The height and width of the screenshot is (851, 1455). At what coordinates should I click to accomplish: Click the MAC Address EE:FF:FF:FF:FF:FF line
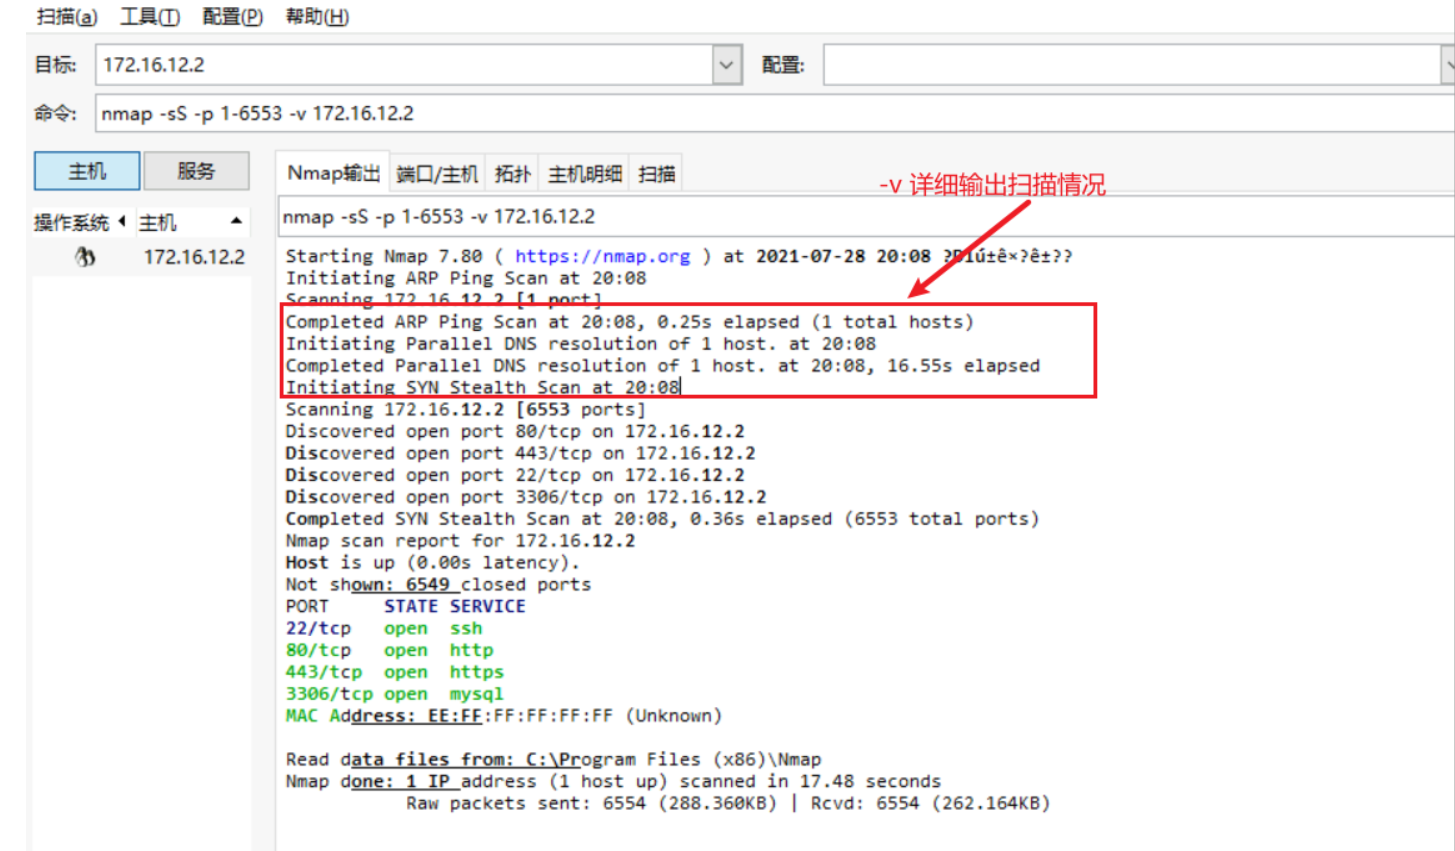504,716
